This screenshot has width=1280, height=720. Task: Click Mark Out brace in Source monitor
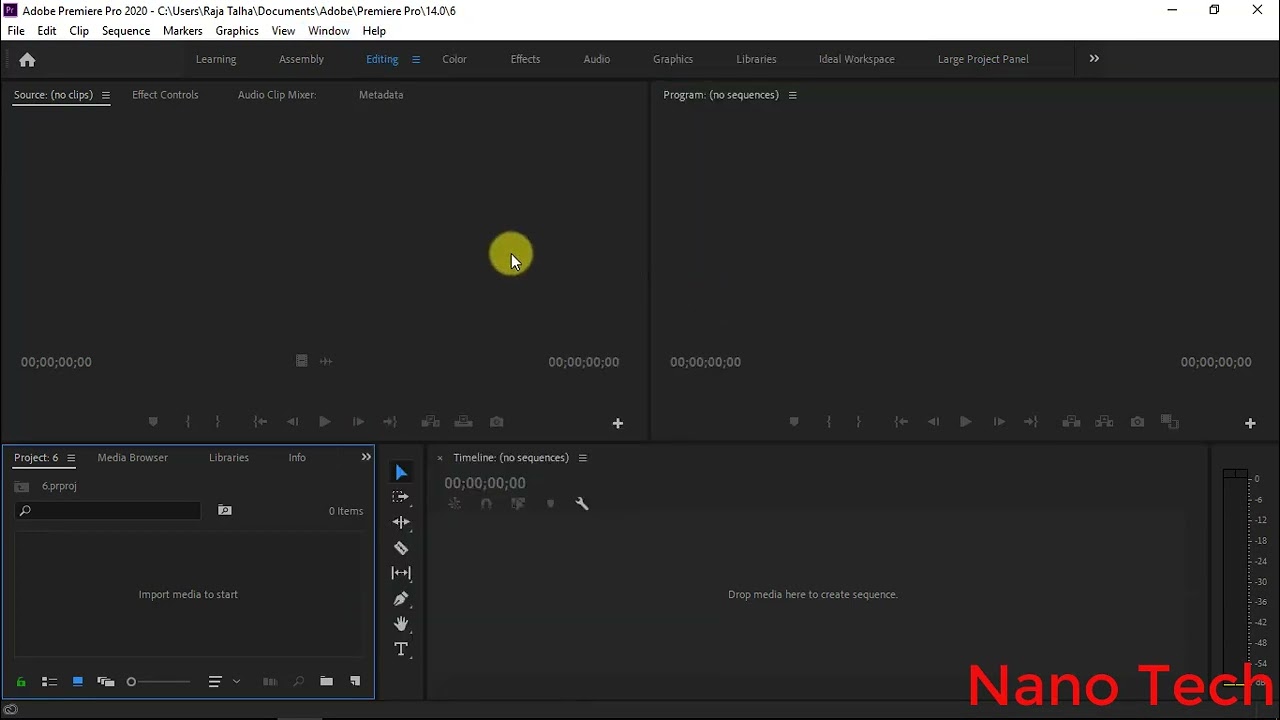(217, 422)
